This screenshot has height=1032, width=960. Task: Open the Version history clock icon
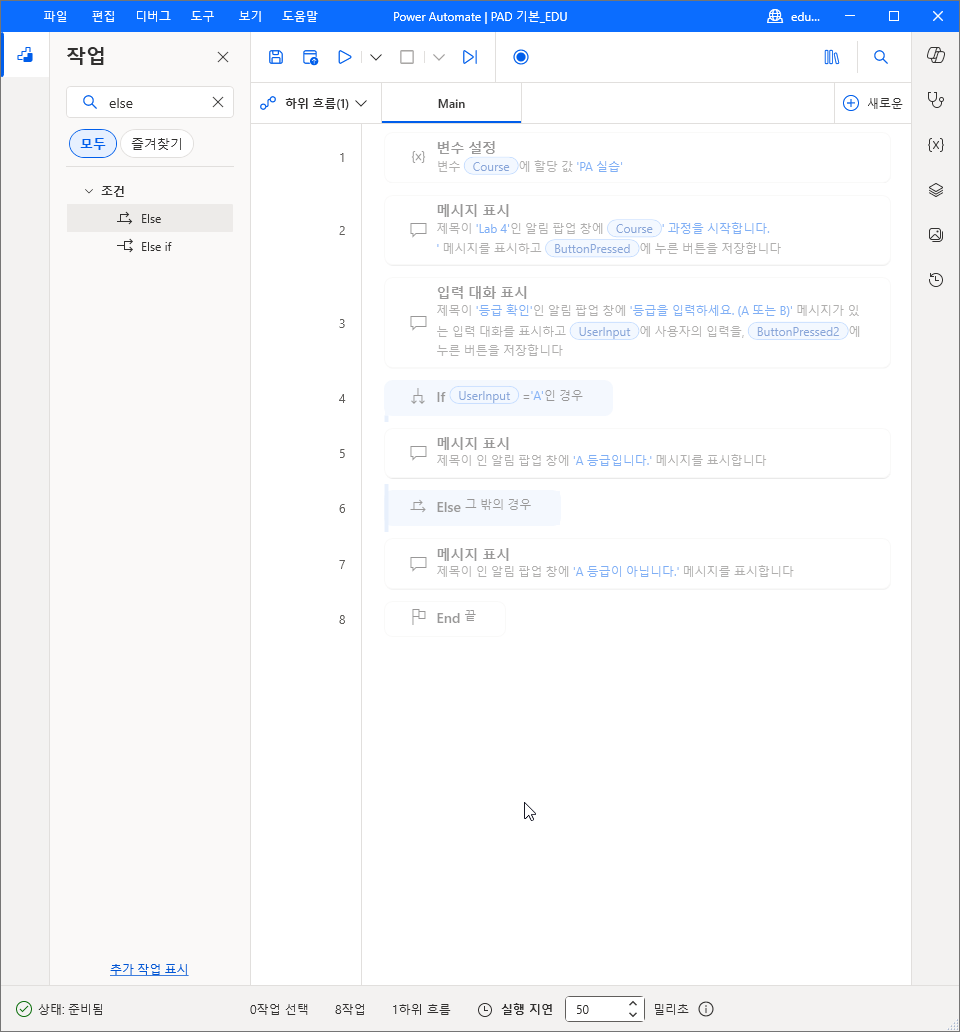click(x=936, y=280)
